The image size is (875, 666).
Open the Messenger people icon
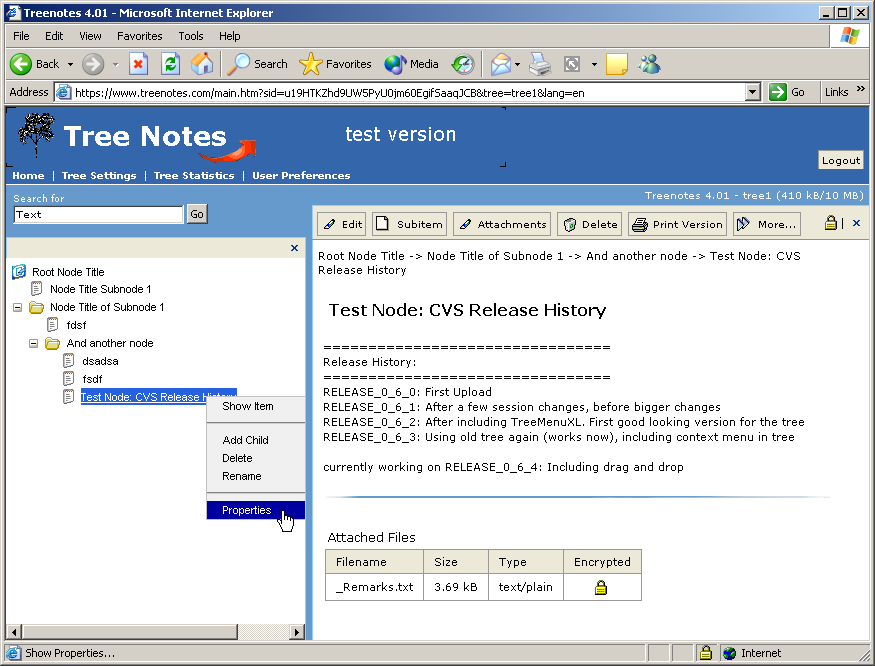click(x=650, y=64)
